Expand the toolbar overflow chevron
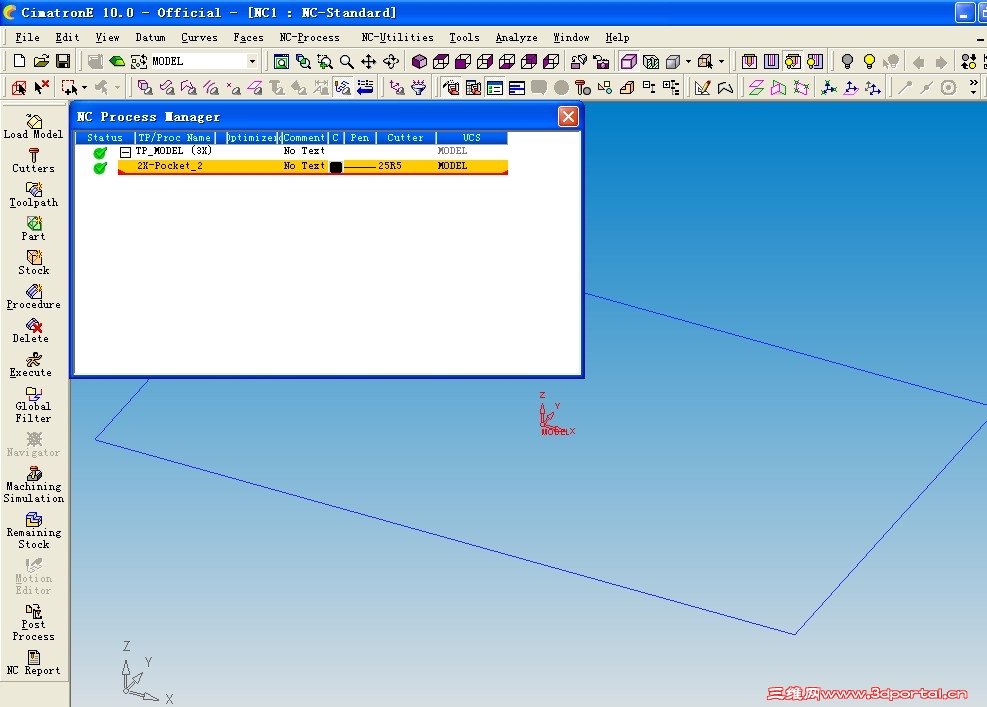The height and width of the screenshot is (707, 987). pyautogui.click(x=974, y=83)
